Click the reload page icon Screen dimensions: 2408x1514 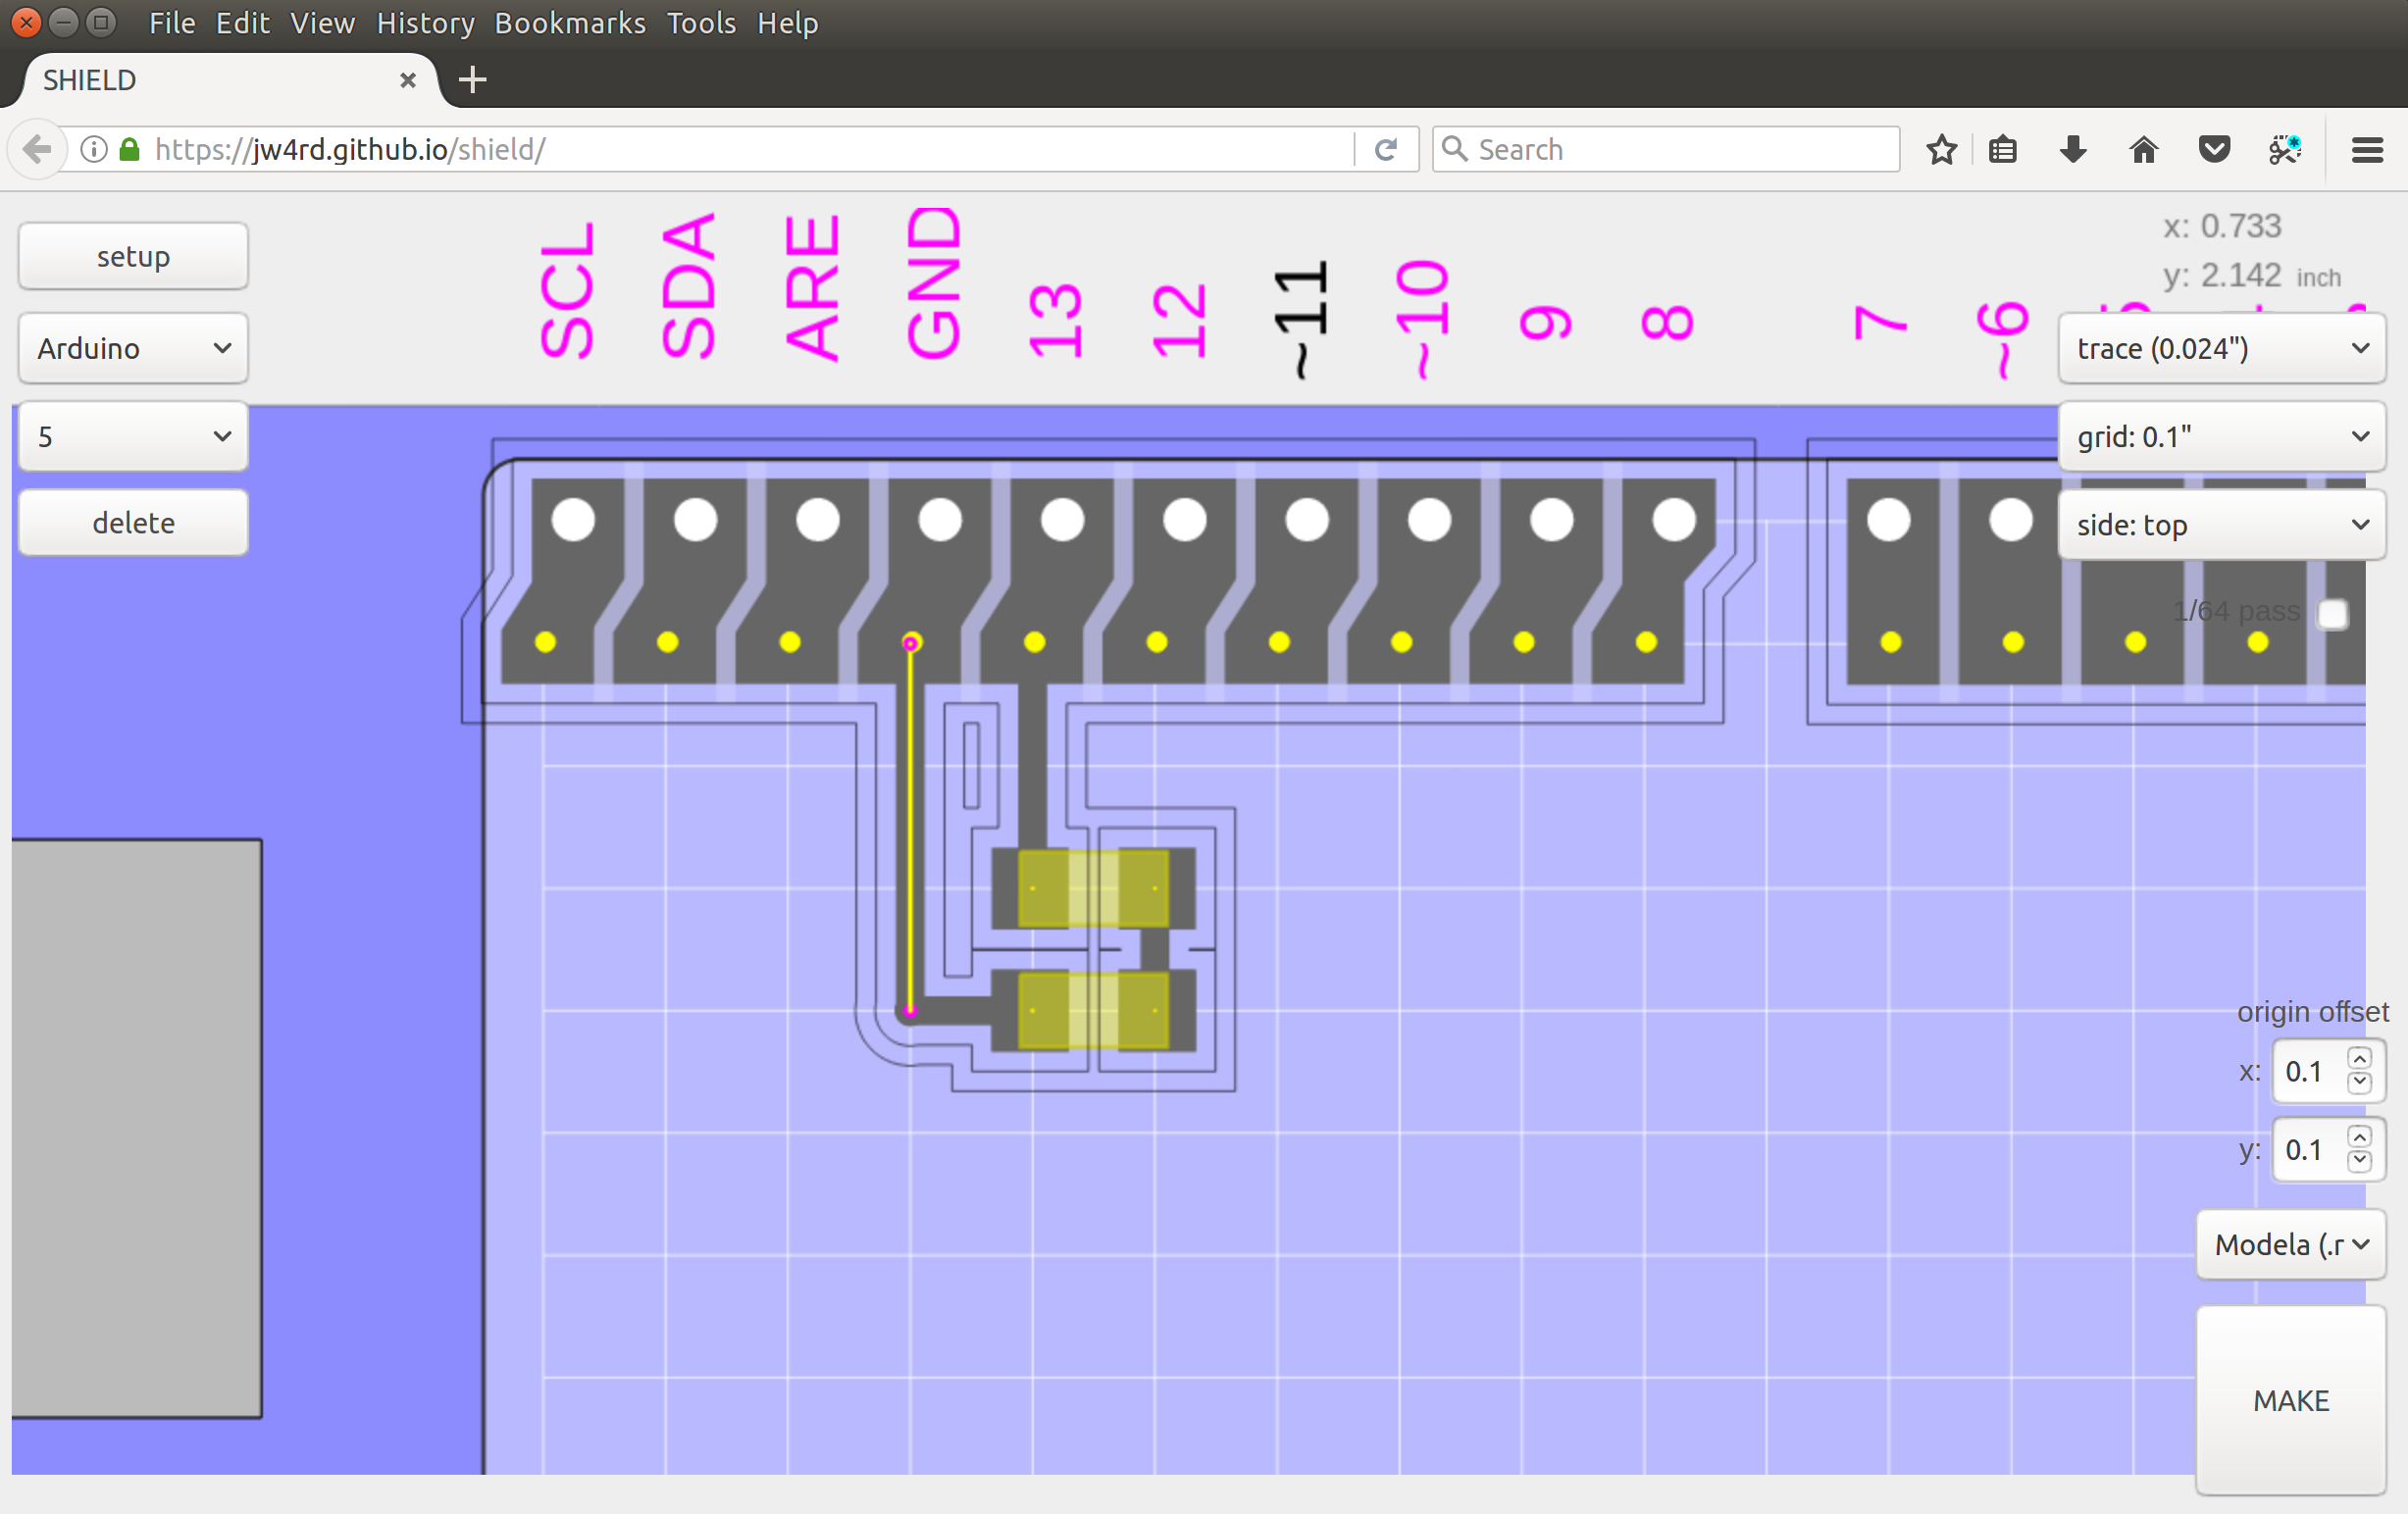click(x=1385, y=150)
